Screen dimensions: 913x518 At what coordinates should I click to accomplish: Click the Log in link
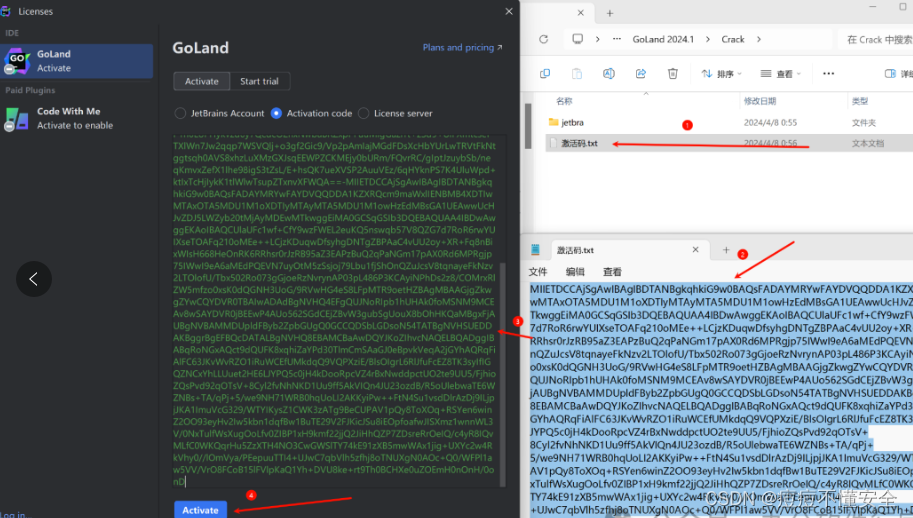(x=13, y=515)
